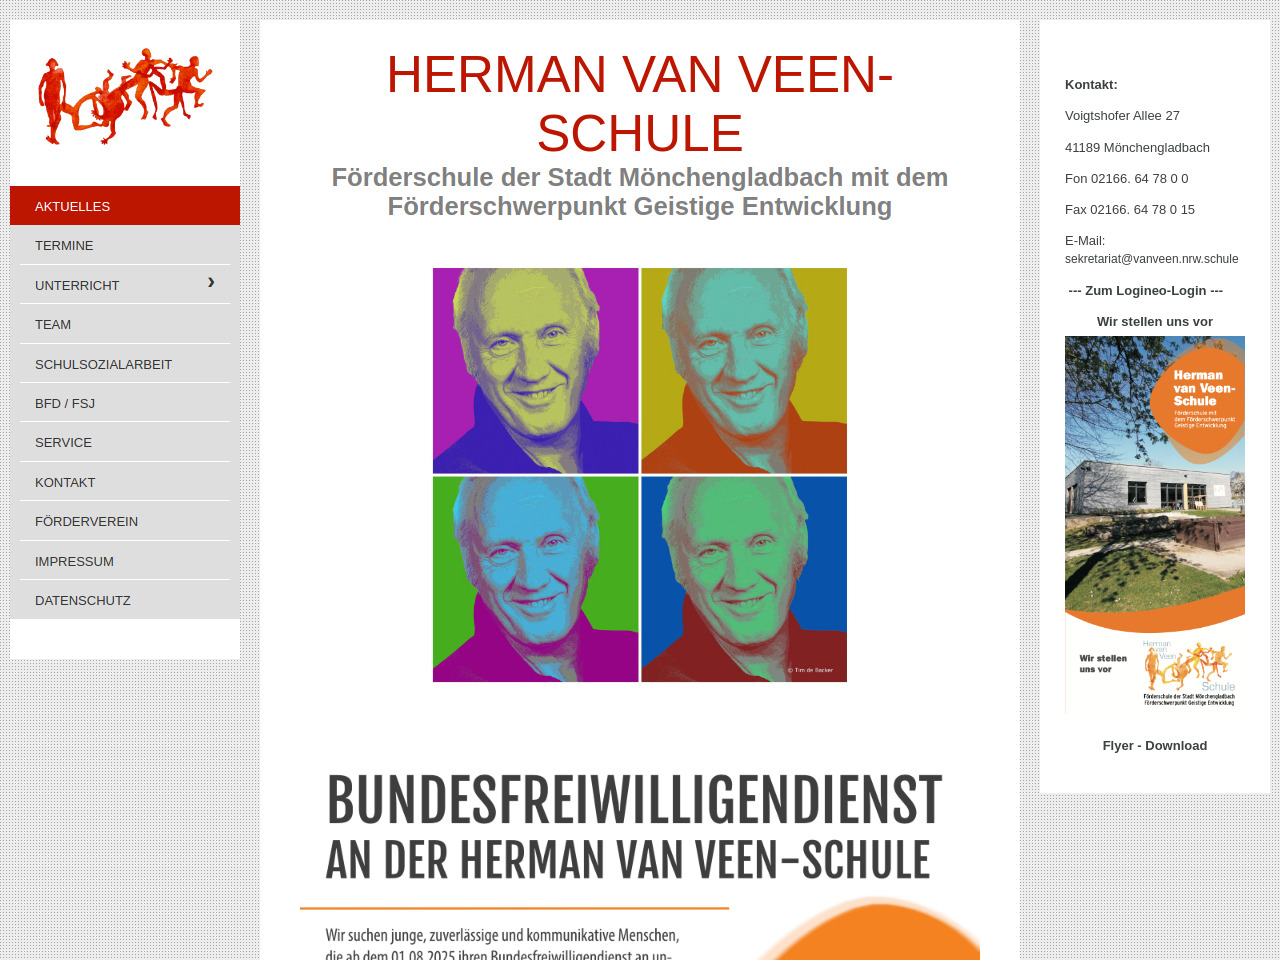
Task: Click the Zum Logineo-Login link
Action: (x=1145, y=290)
